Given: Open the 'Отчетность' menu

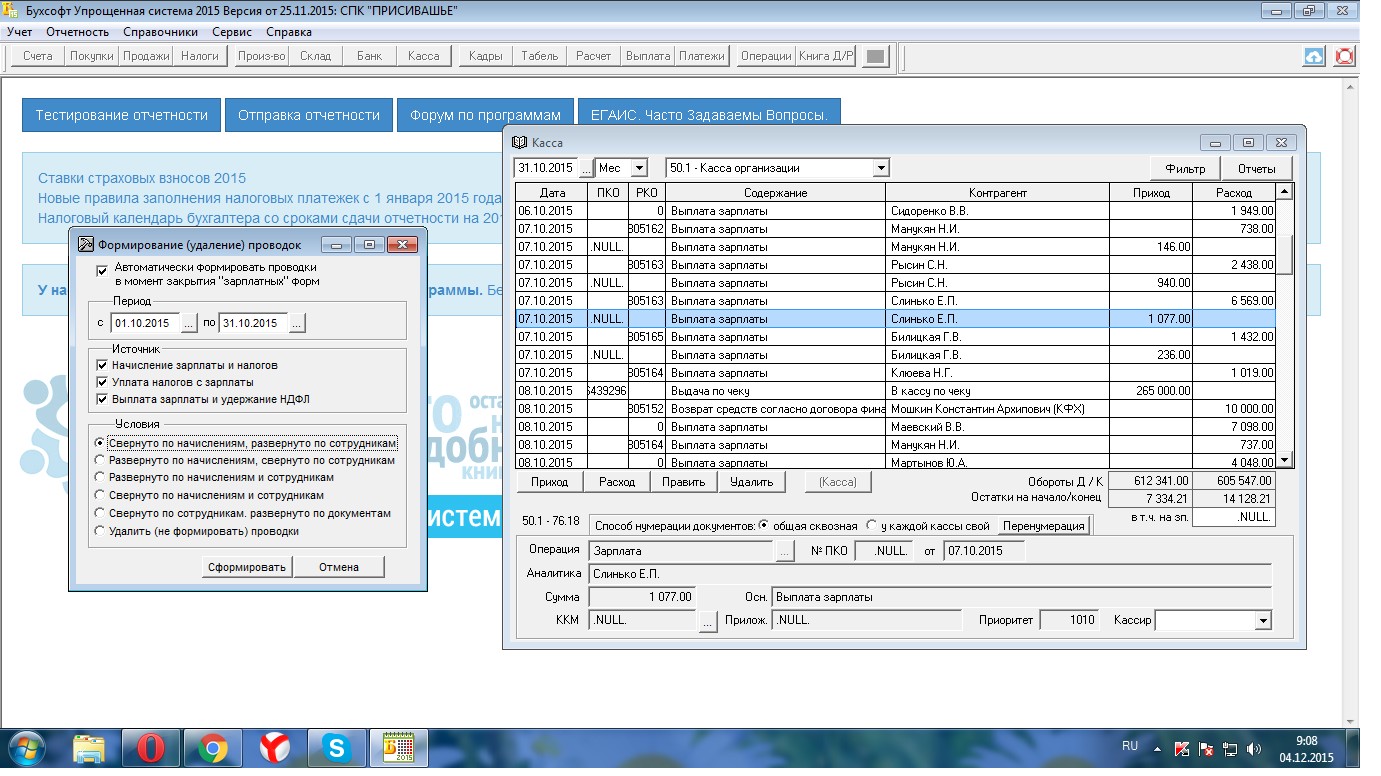Looking at the screenshot, I should click(x=77, y=32).
